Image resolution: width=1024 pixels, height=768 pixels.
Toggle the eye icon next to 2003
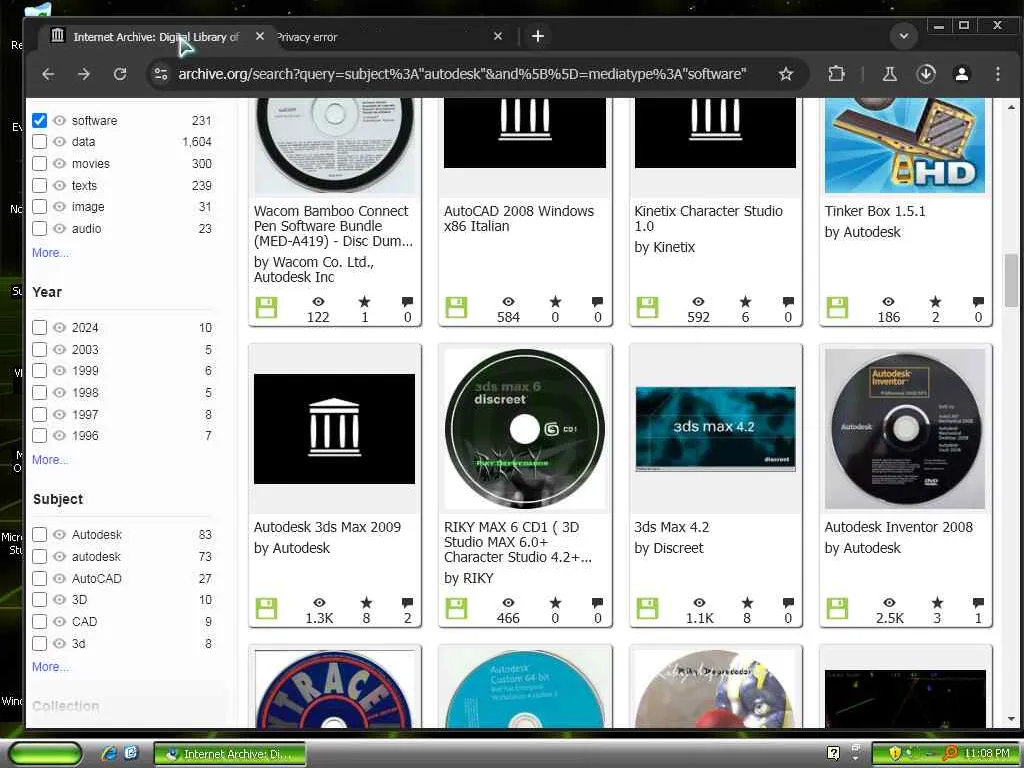click(59, 349)
